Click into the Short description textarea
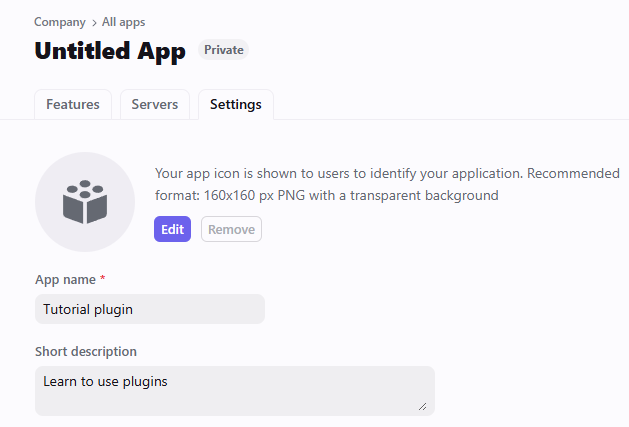 click(235, 391)
